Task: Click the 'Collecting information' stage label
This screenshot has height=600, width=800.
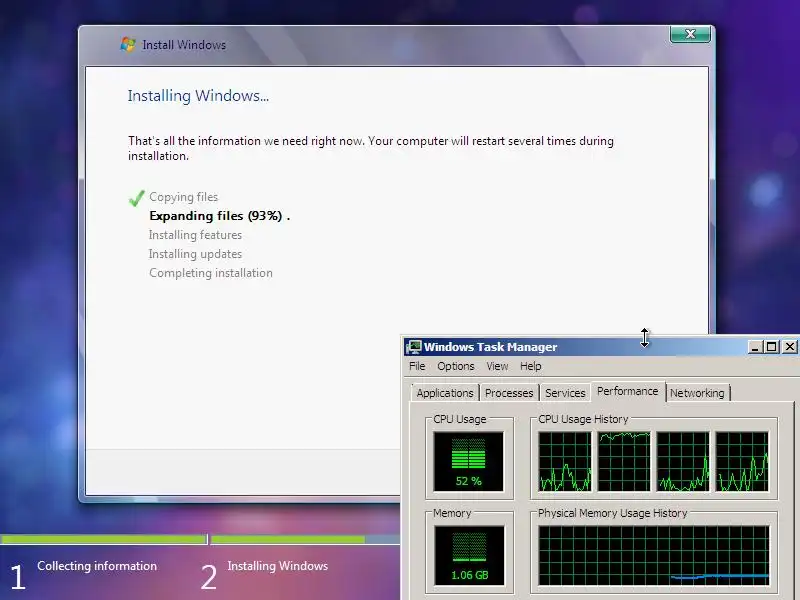Action: [x=97, y=566]
